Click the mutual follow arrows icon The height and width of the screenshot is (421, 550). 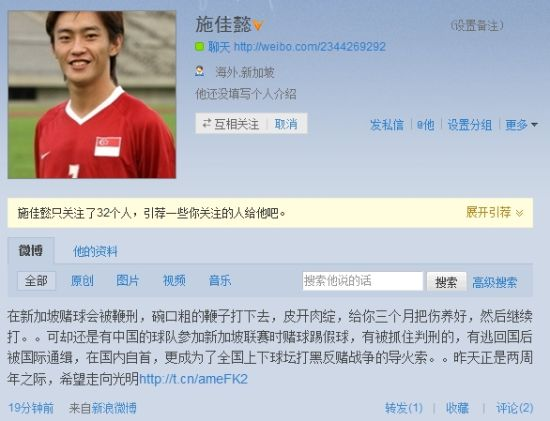point(207,123)
